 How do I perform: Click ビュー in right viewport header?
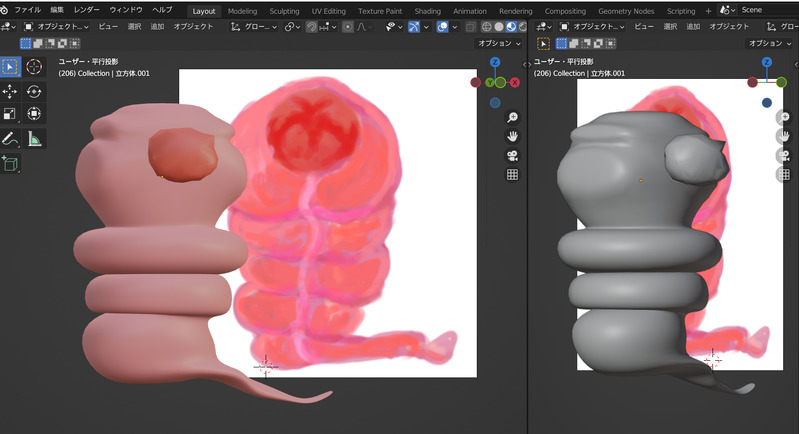[644, 27]
